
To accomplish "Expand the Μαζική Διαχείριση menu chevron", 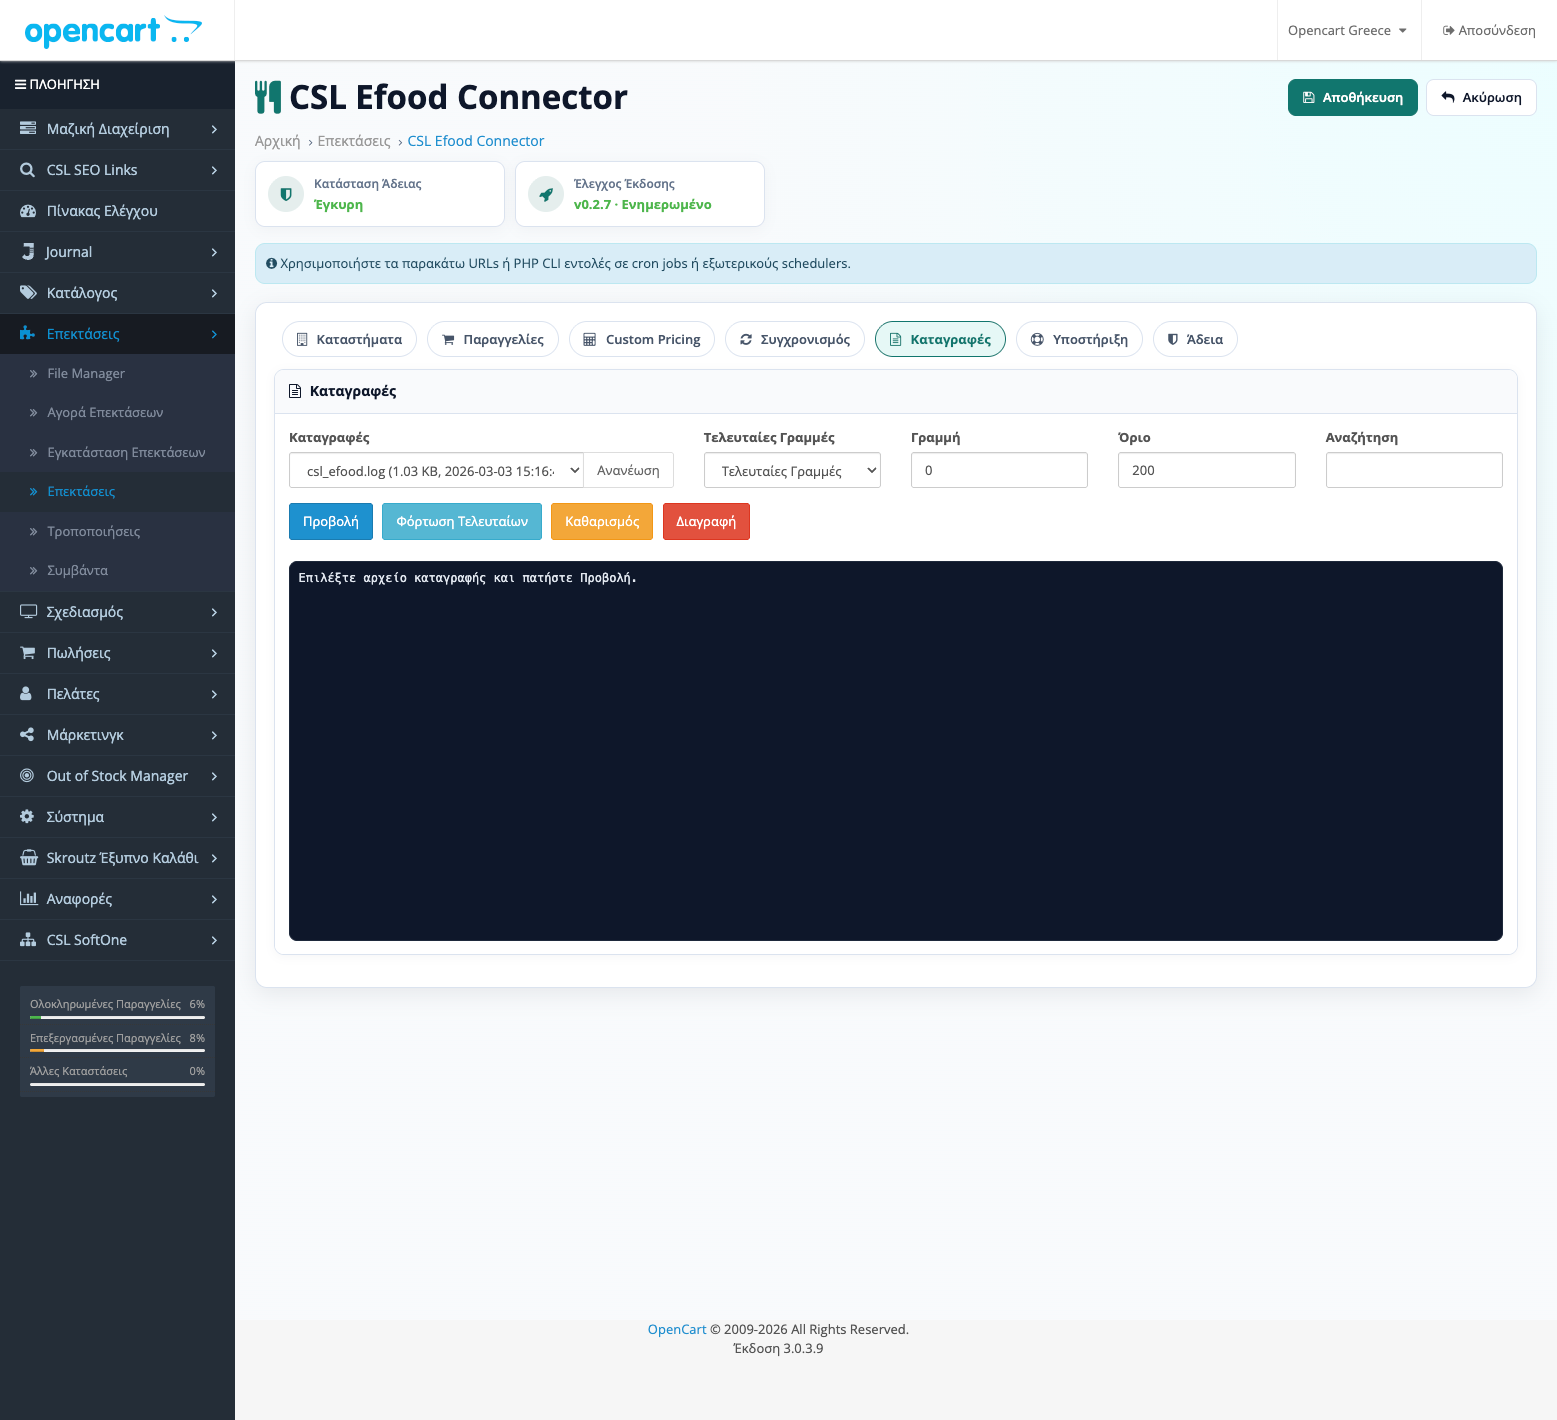I will (x=214, y=129).
